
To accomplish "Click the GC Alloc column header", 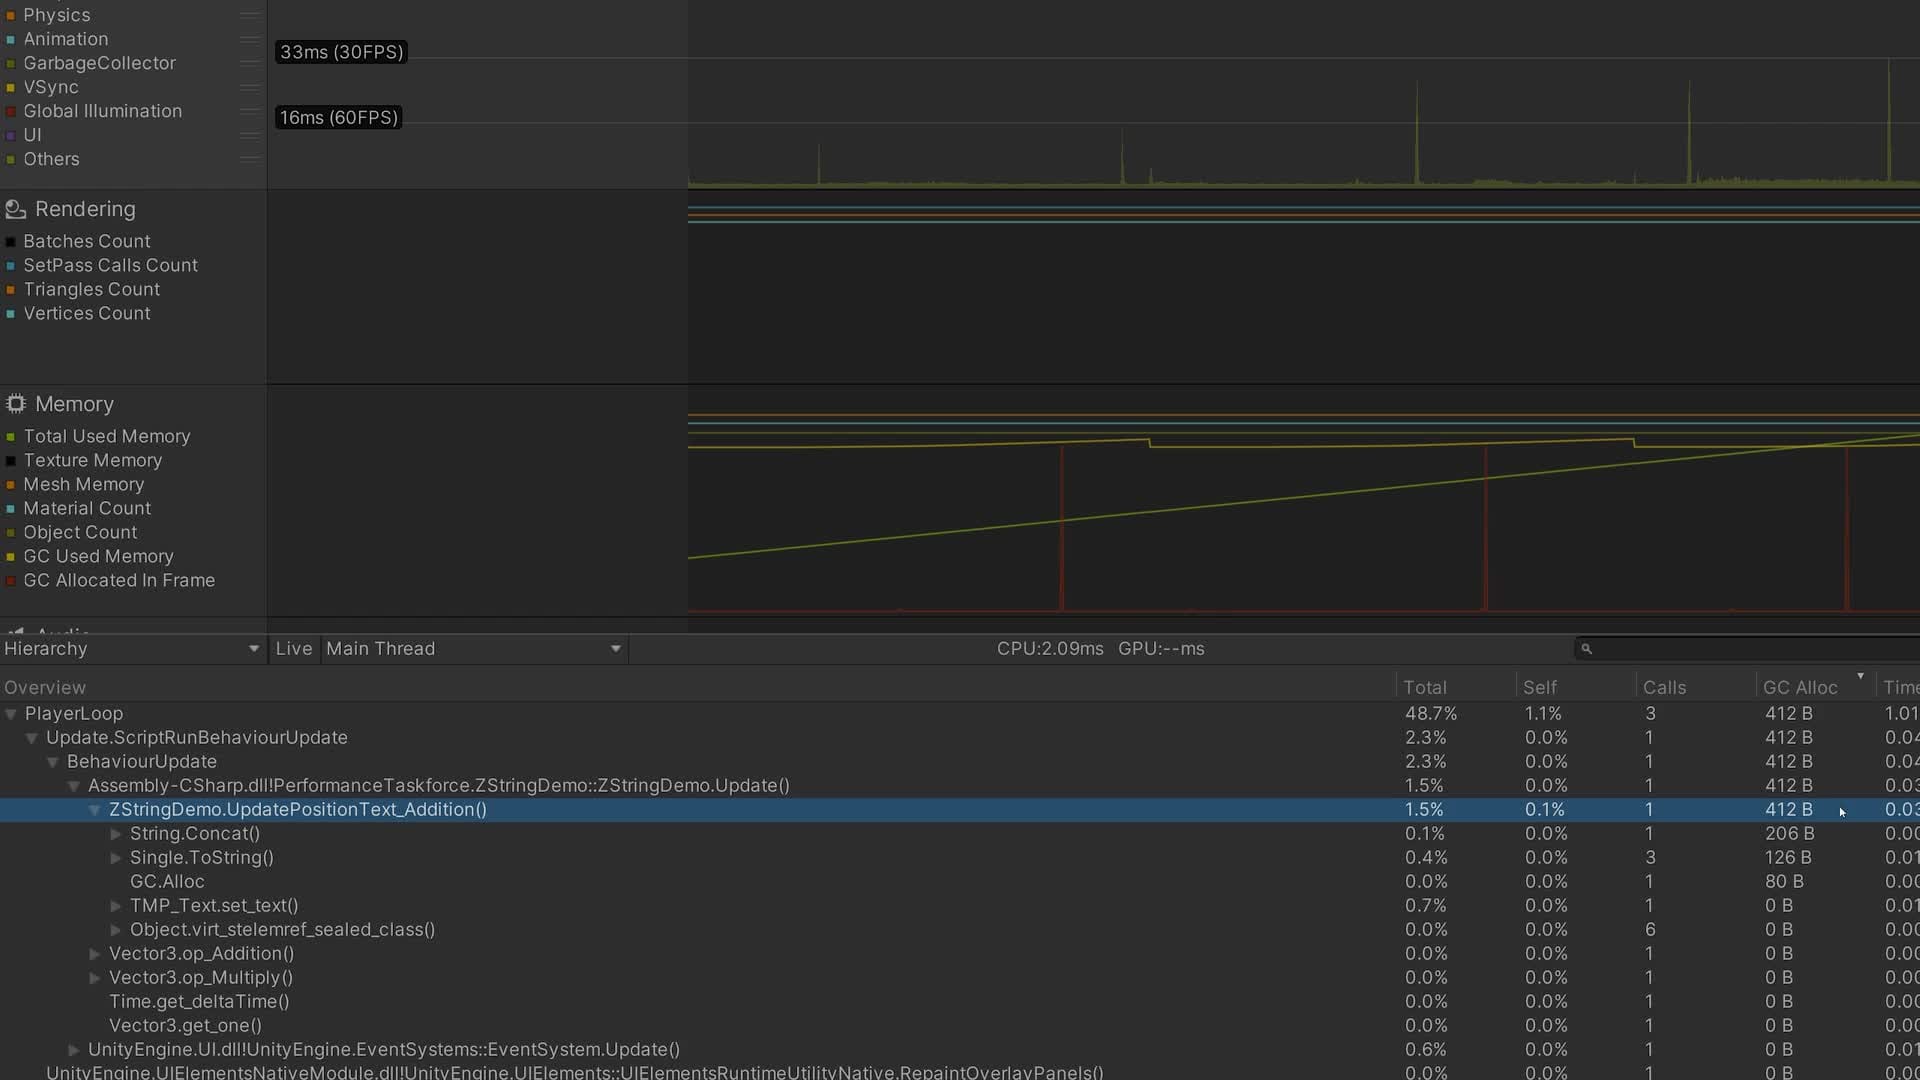I will tap(1800, 686).
